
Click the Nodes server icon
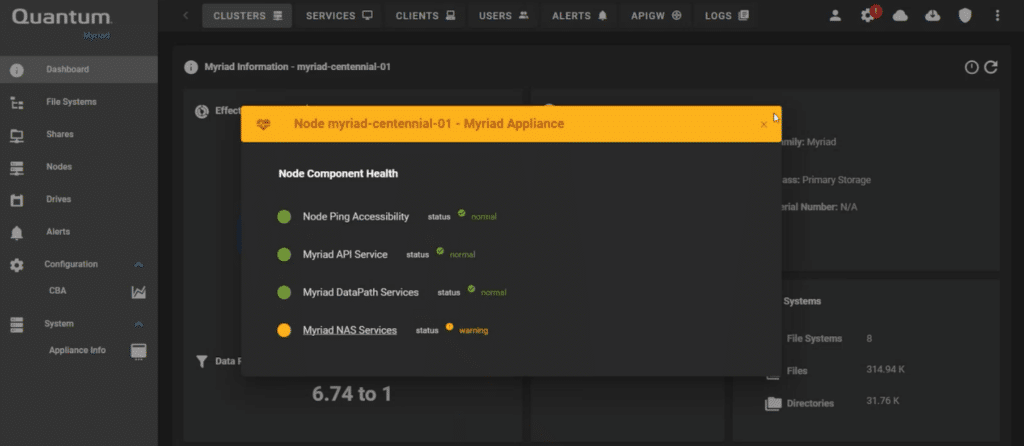(x=17, y=168)
